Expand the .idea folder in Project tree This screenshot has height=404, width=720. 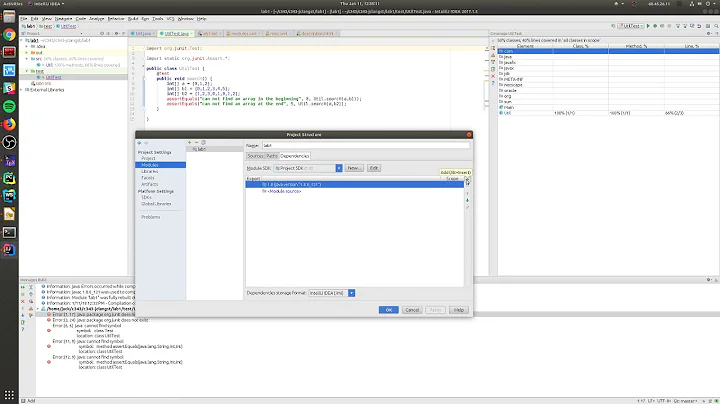(27, 46)
